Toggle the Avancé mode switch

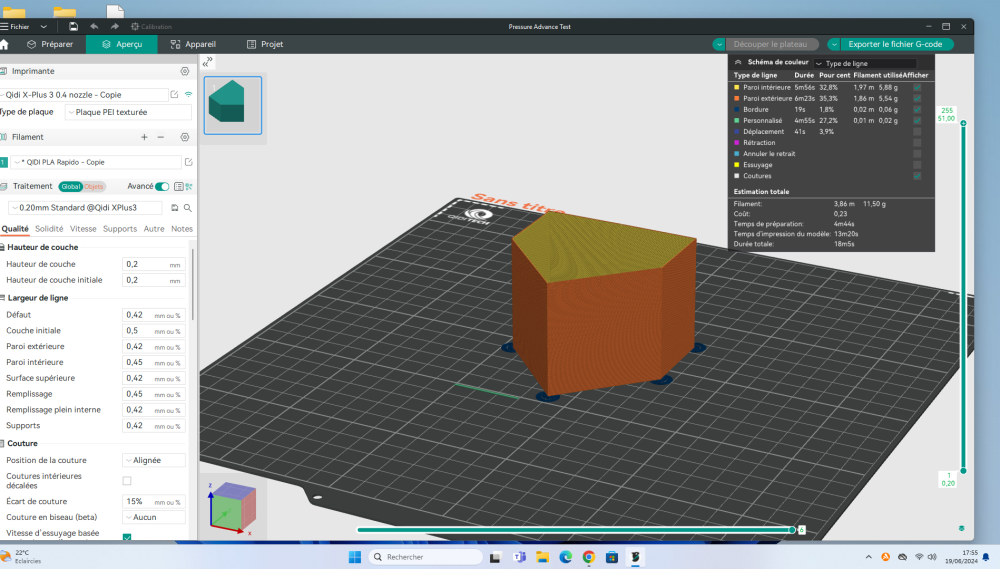(x=162, y=186)
